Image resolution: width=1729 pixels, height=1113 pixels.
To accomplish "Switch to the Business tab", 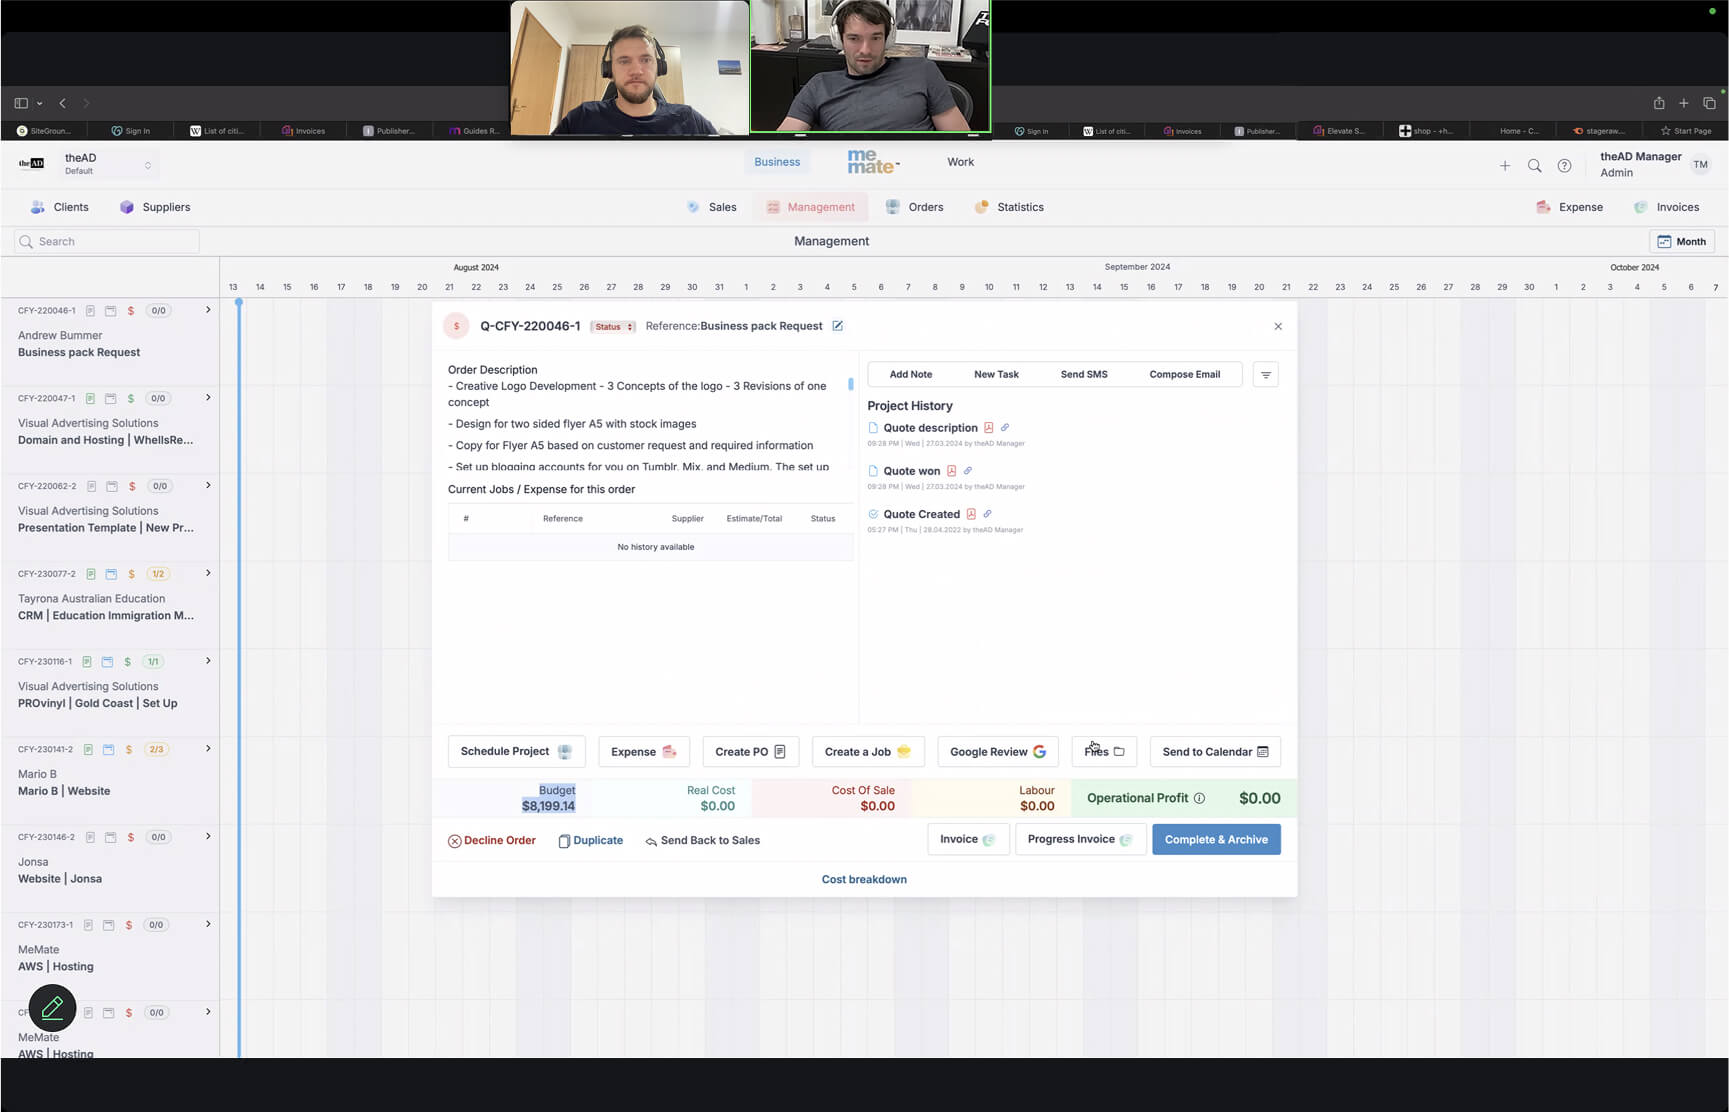I will tap(777, 162).
